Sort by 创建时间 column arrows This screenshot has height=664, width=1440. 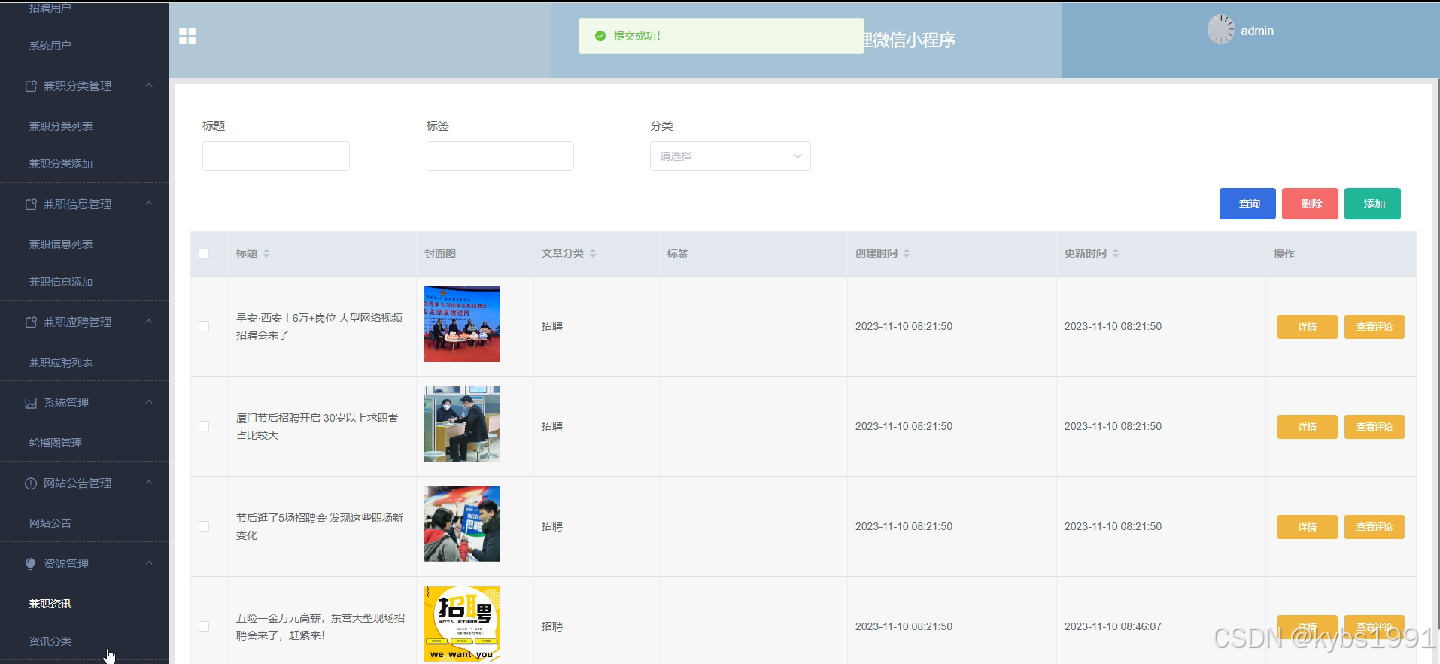[906, 254]
